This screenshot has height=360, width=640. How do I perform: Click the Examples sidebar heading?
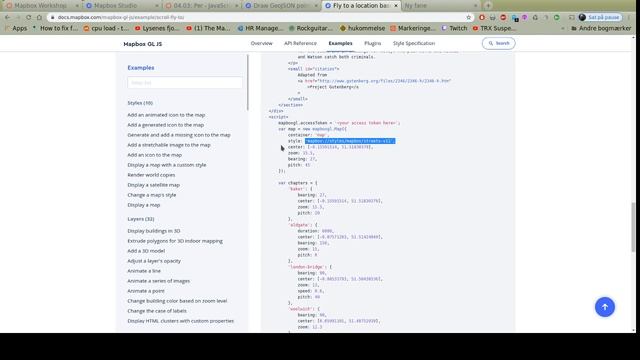click(x=140, y=68)
